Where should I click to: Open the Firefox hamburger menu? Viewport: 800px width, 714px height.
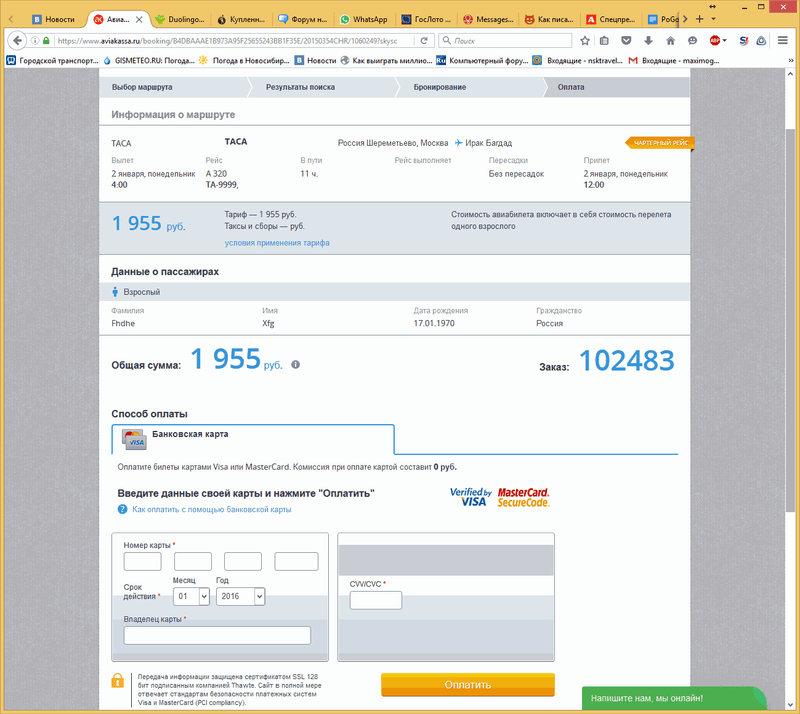(783, 41)
